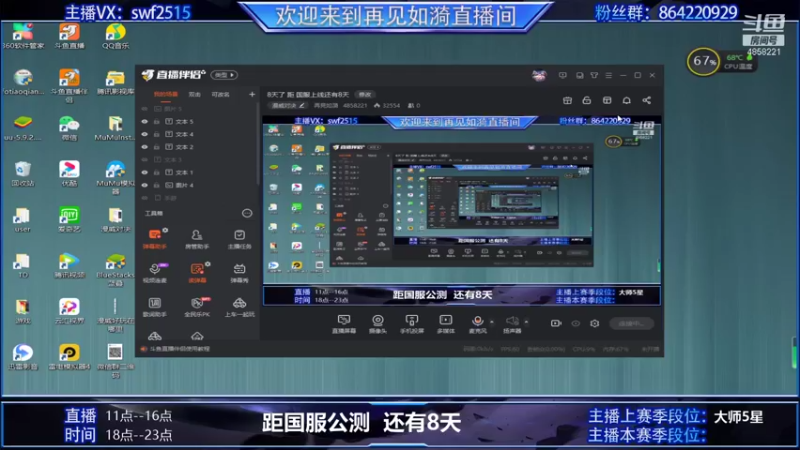Select the 文本 2 source row
Screen dimensions: 800x450
(x=198, y=147)
